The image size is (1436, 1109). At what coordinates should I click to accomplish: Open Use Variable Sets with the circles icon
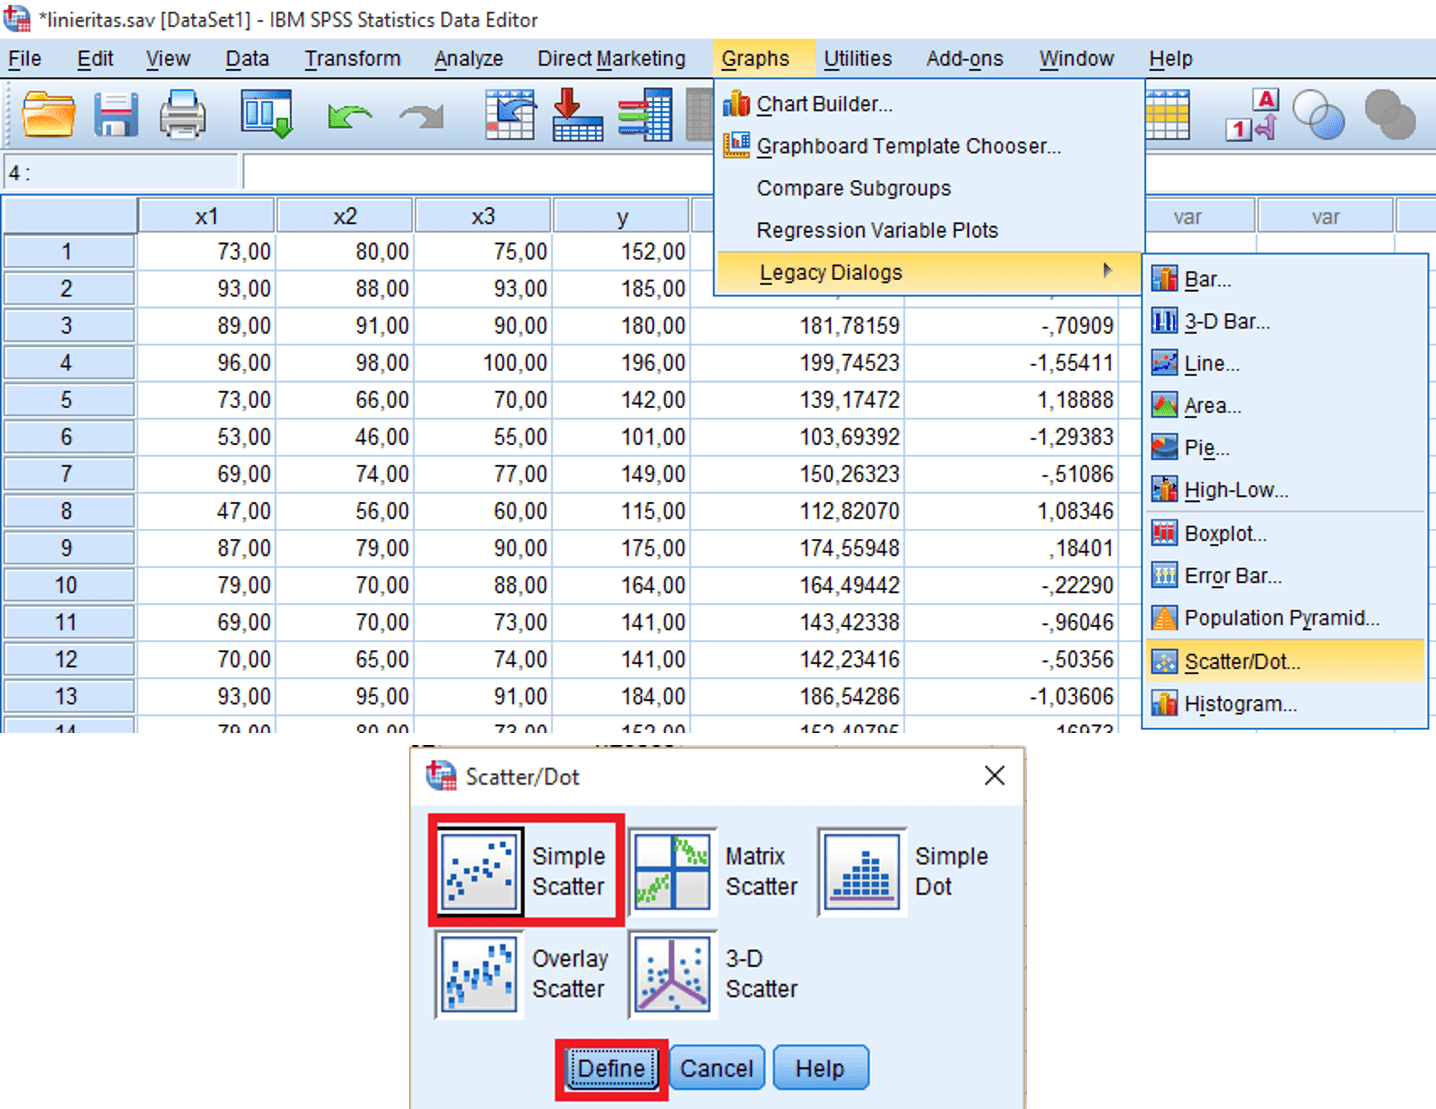[1320, 114]
